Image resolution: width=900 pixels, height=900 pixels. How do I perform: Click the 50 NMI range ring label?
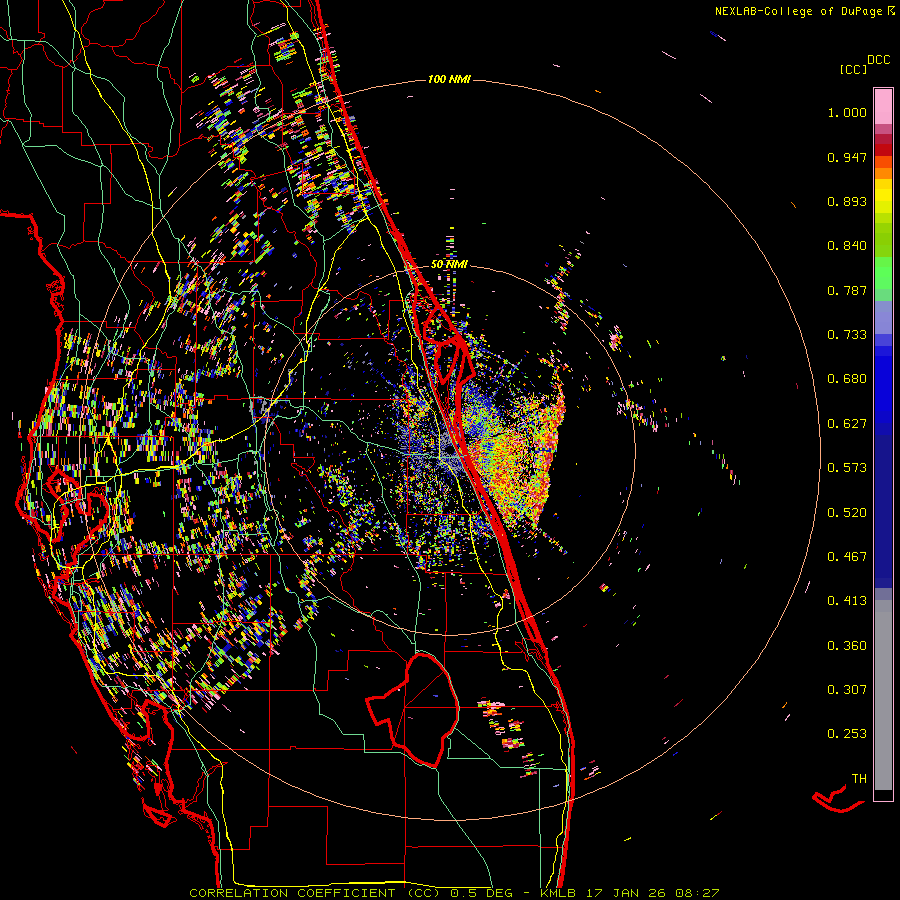[450, 263]
